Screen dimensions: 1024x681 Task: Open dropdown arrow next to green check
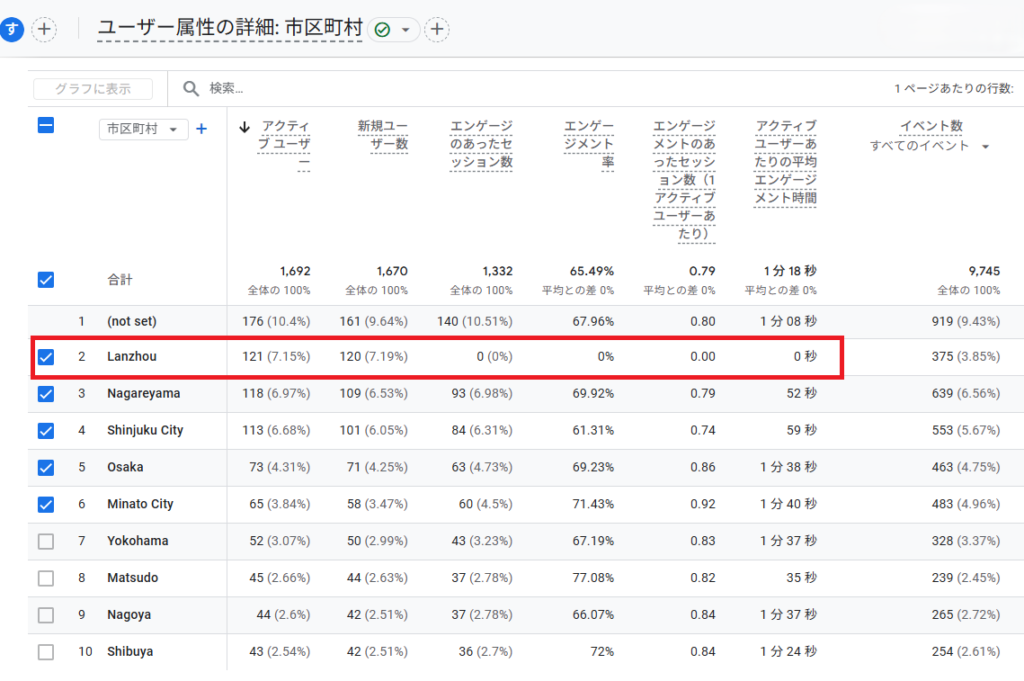[x=405, y=30]
